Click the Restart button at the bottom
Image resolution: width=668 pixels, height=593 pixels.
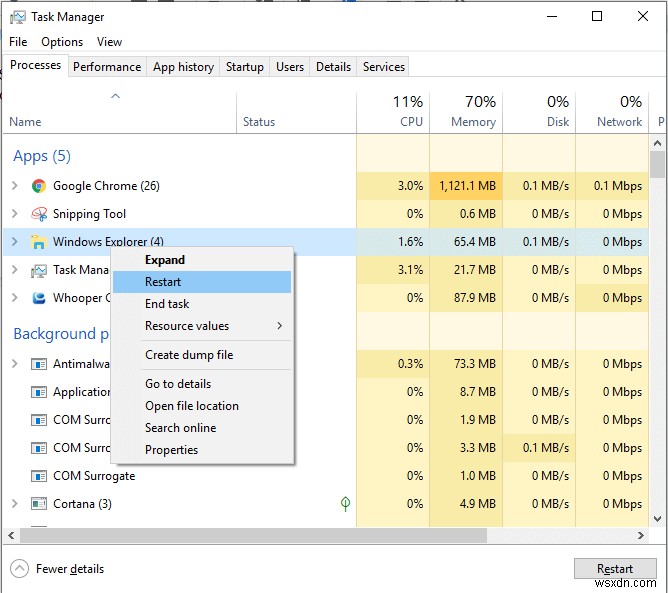click(615, 569)
